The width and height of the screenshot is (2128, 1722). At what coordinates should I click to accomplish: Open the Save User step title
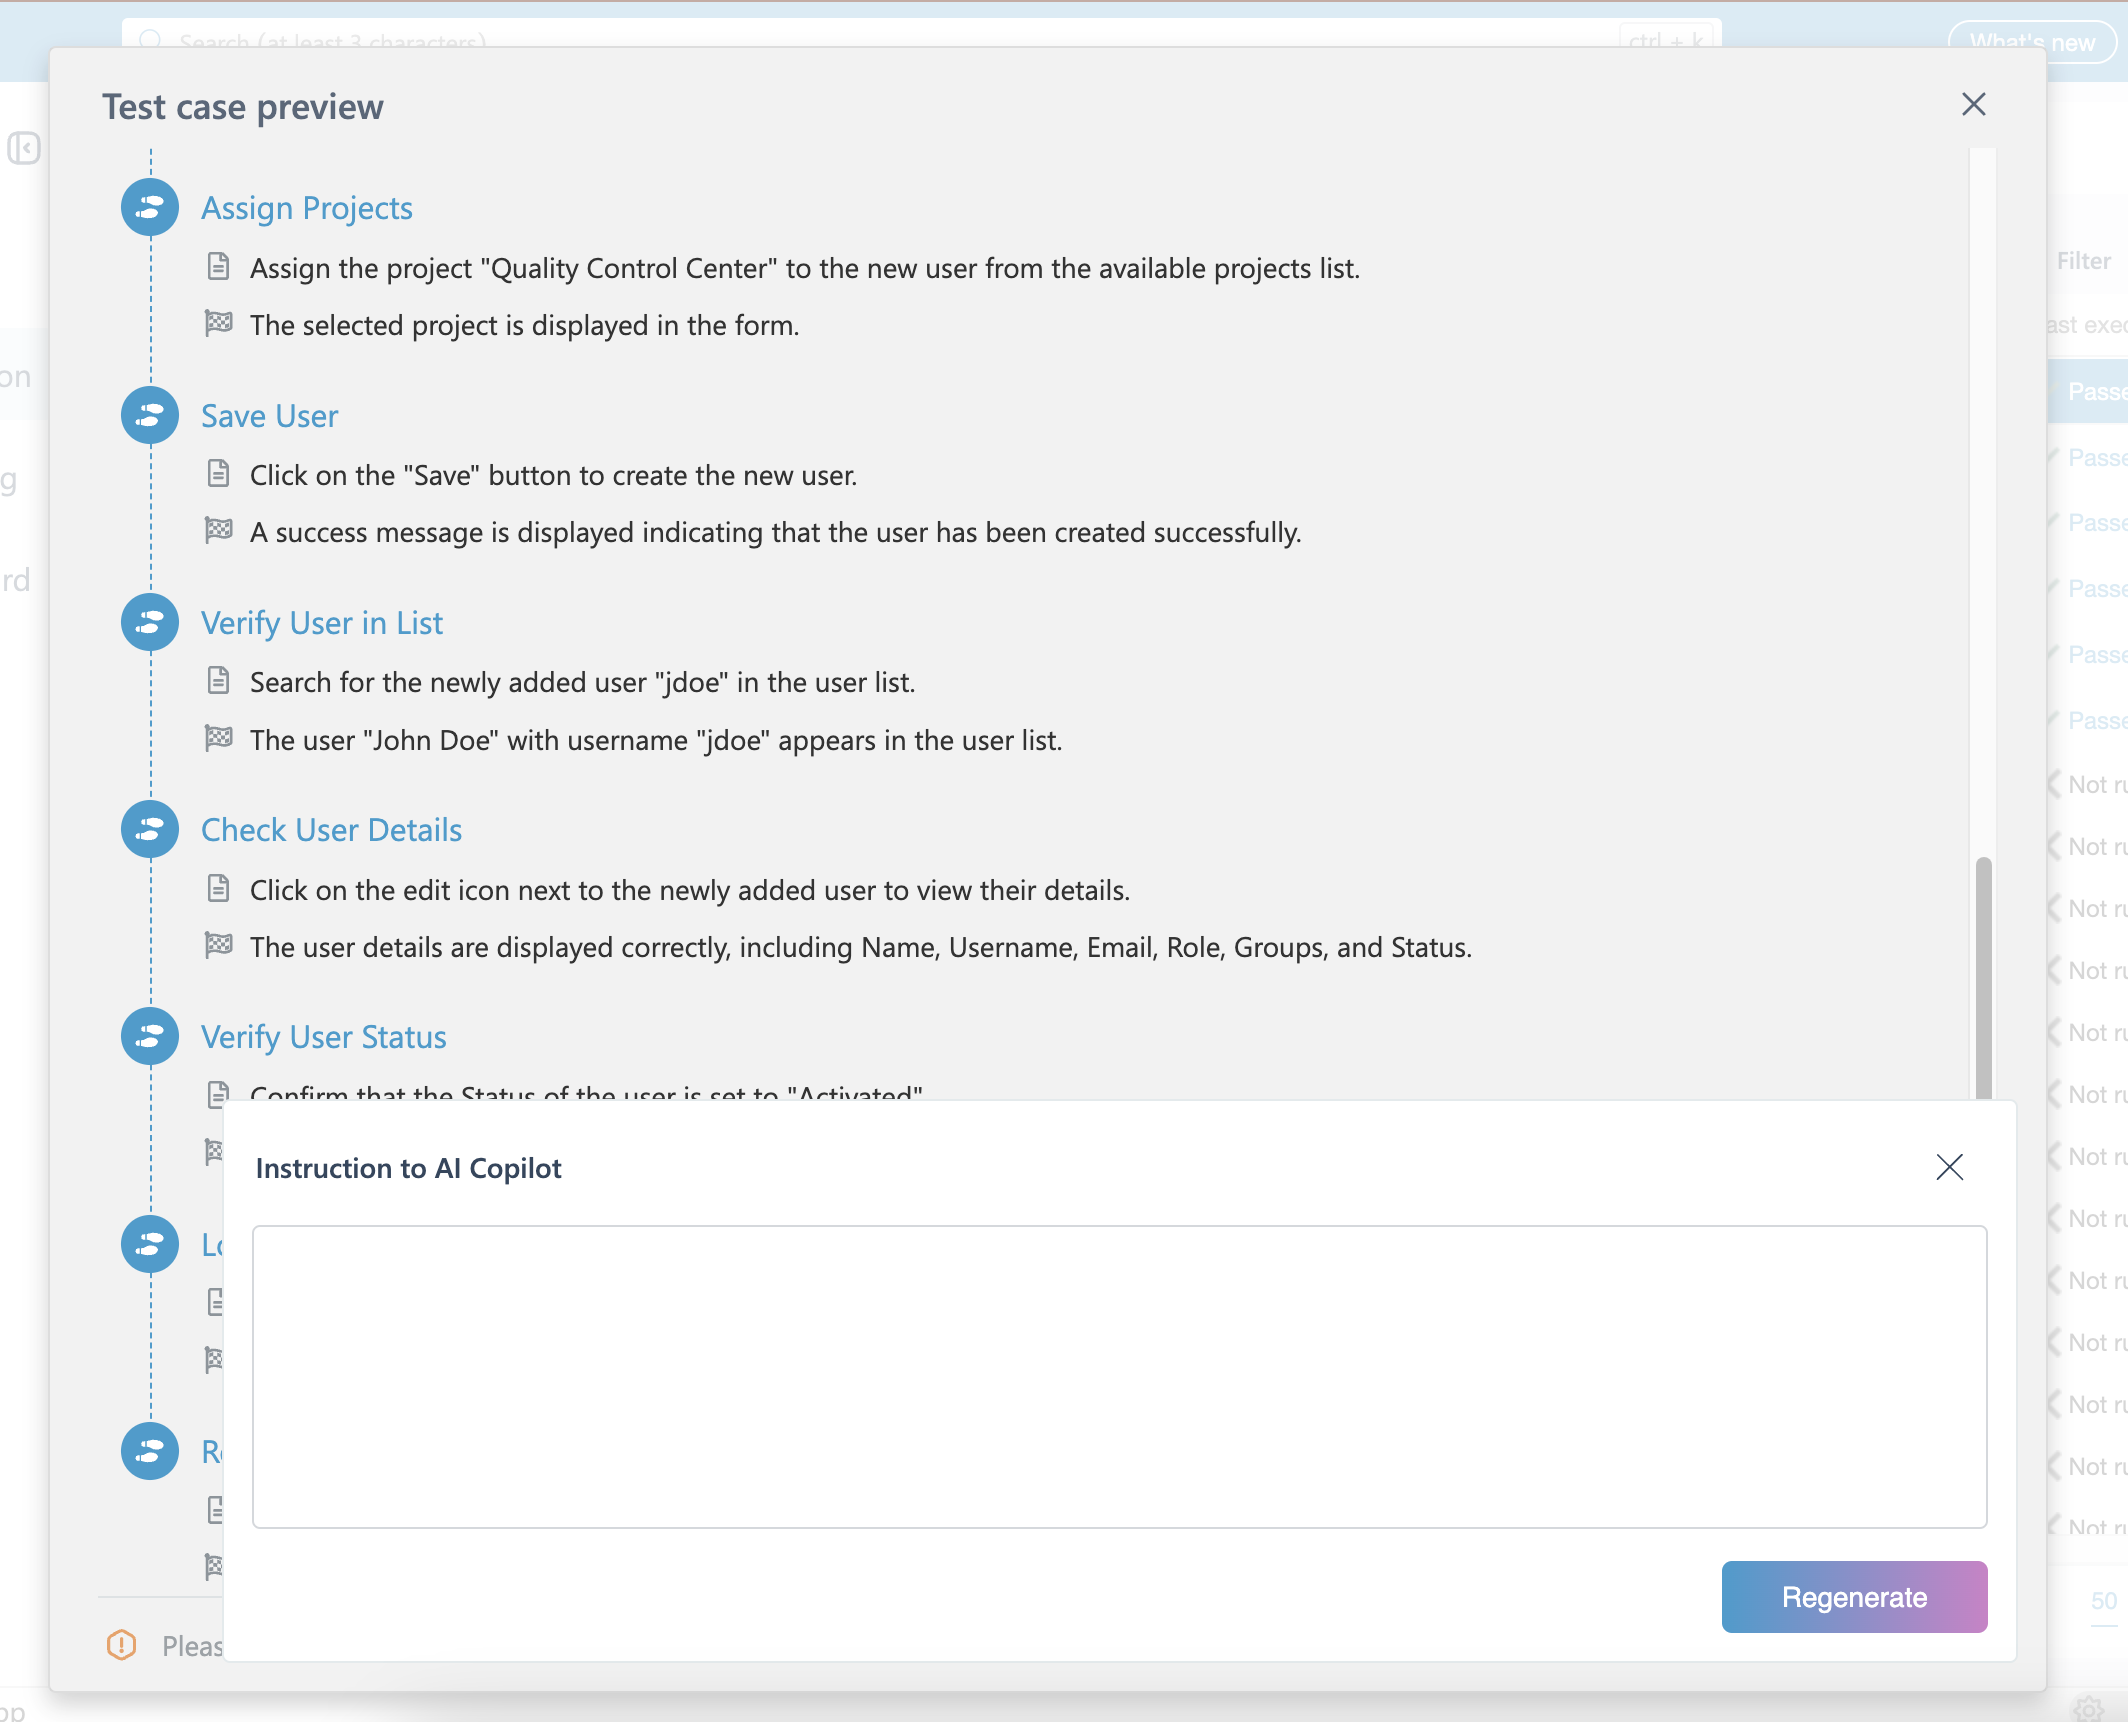[x=269, y=416]
